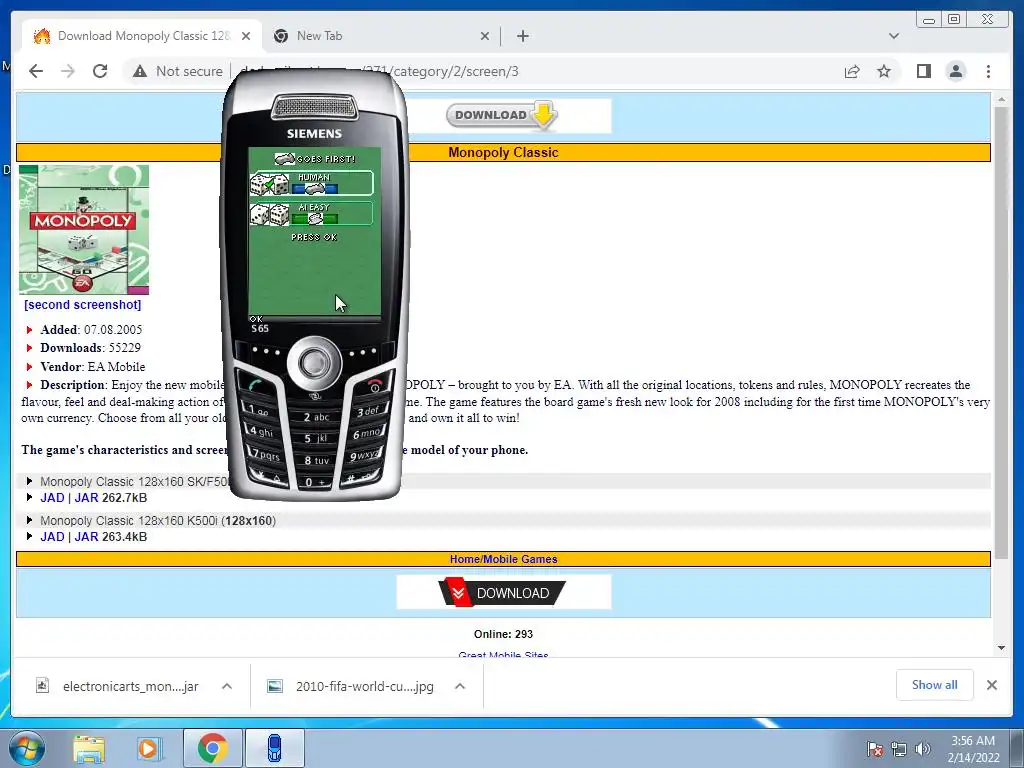Select the HUMAN player row in the game
1024x768 pixels.
coord(312,184)
